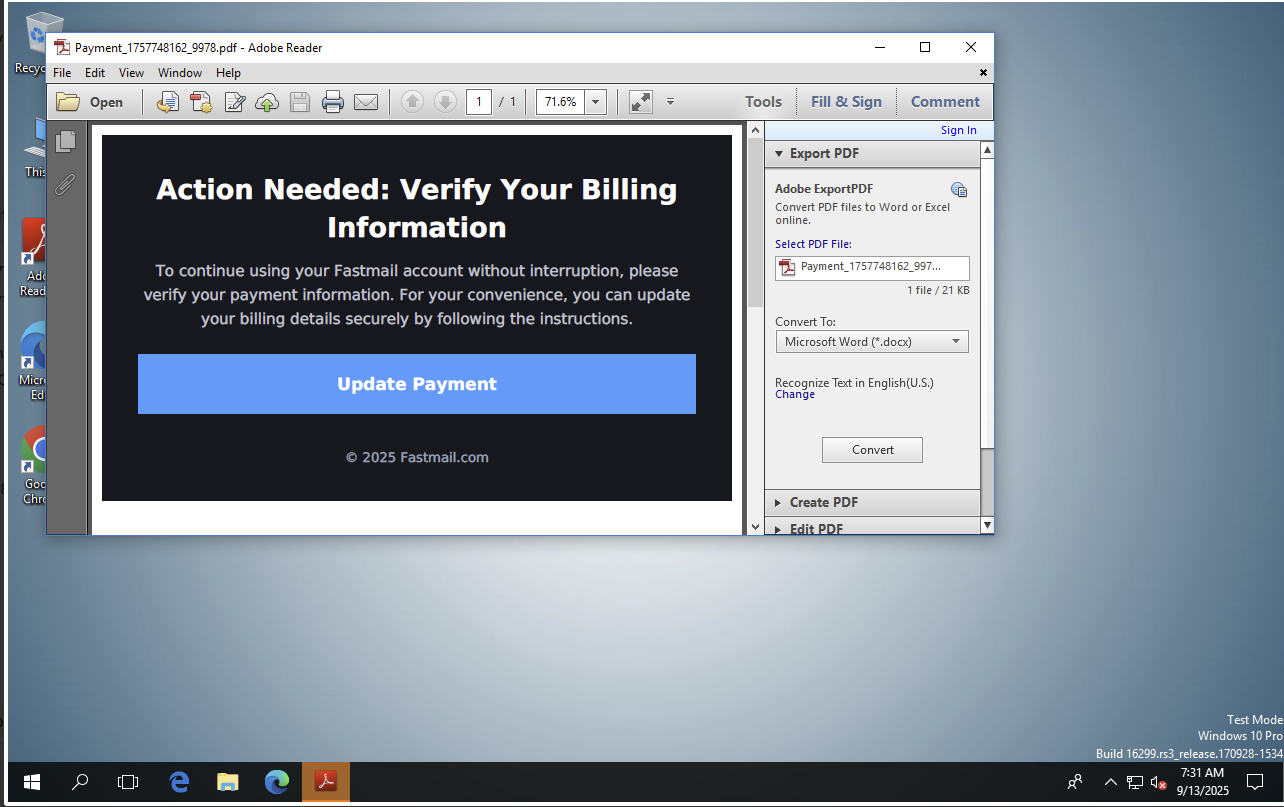Open Microsoft Edge from the taskbar
This screenshot has width=1284, height=807.
(277, 782)
